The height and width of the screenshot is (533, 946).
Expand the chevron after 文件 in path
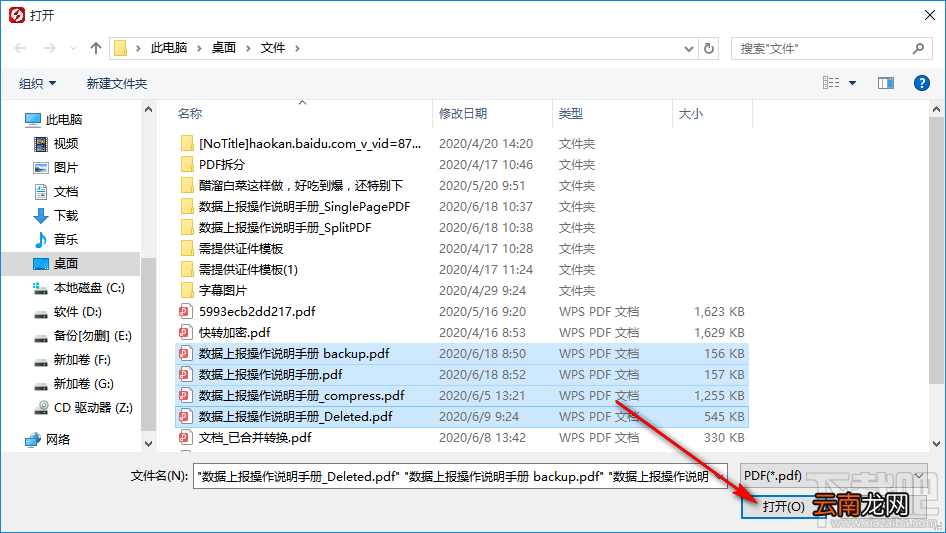pyautogui.click(x=297, y=48)
